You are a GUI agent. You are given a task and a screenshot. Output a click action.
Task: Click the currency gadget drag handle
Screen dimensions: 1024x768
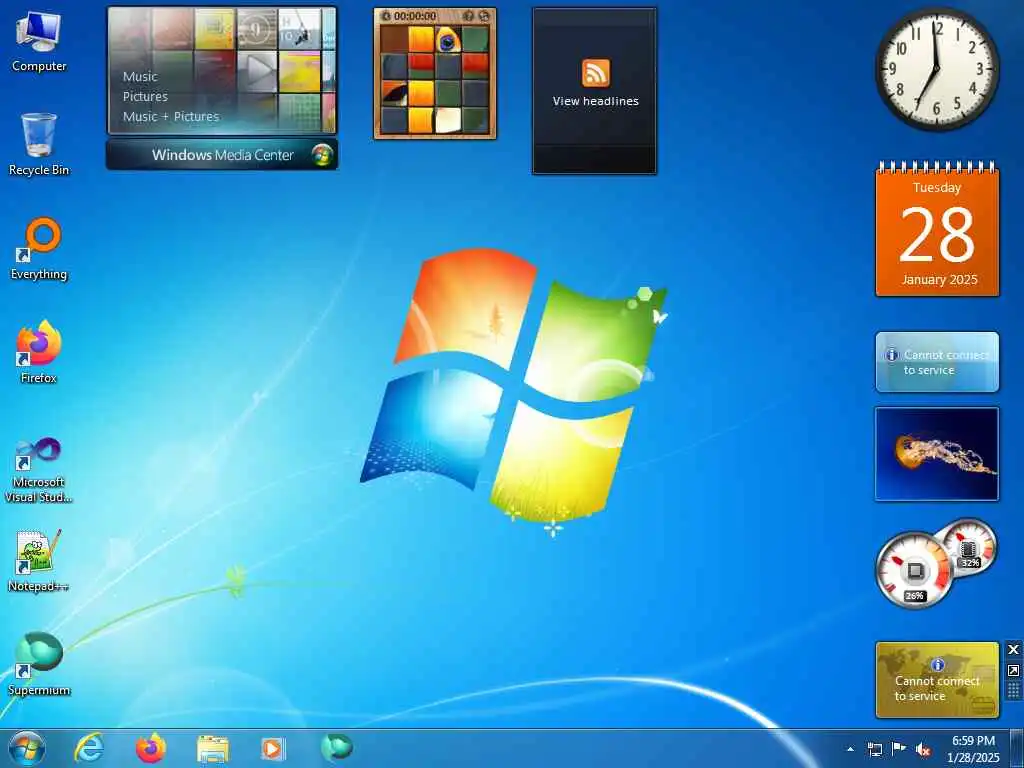tap(1013, 690)
